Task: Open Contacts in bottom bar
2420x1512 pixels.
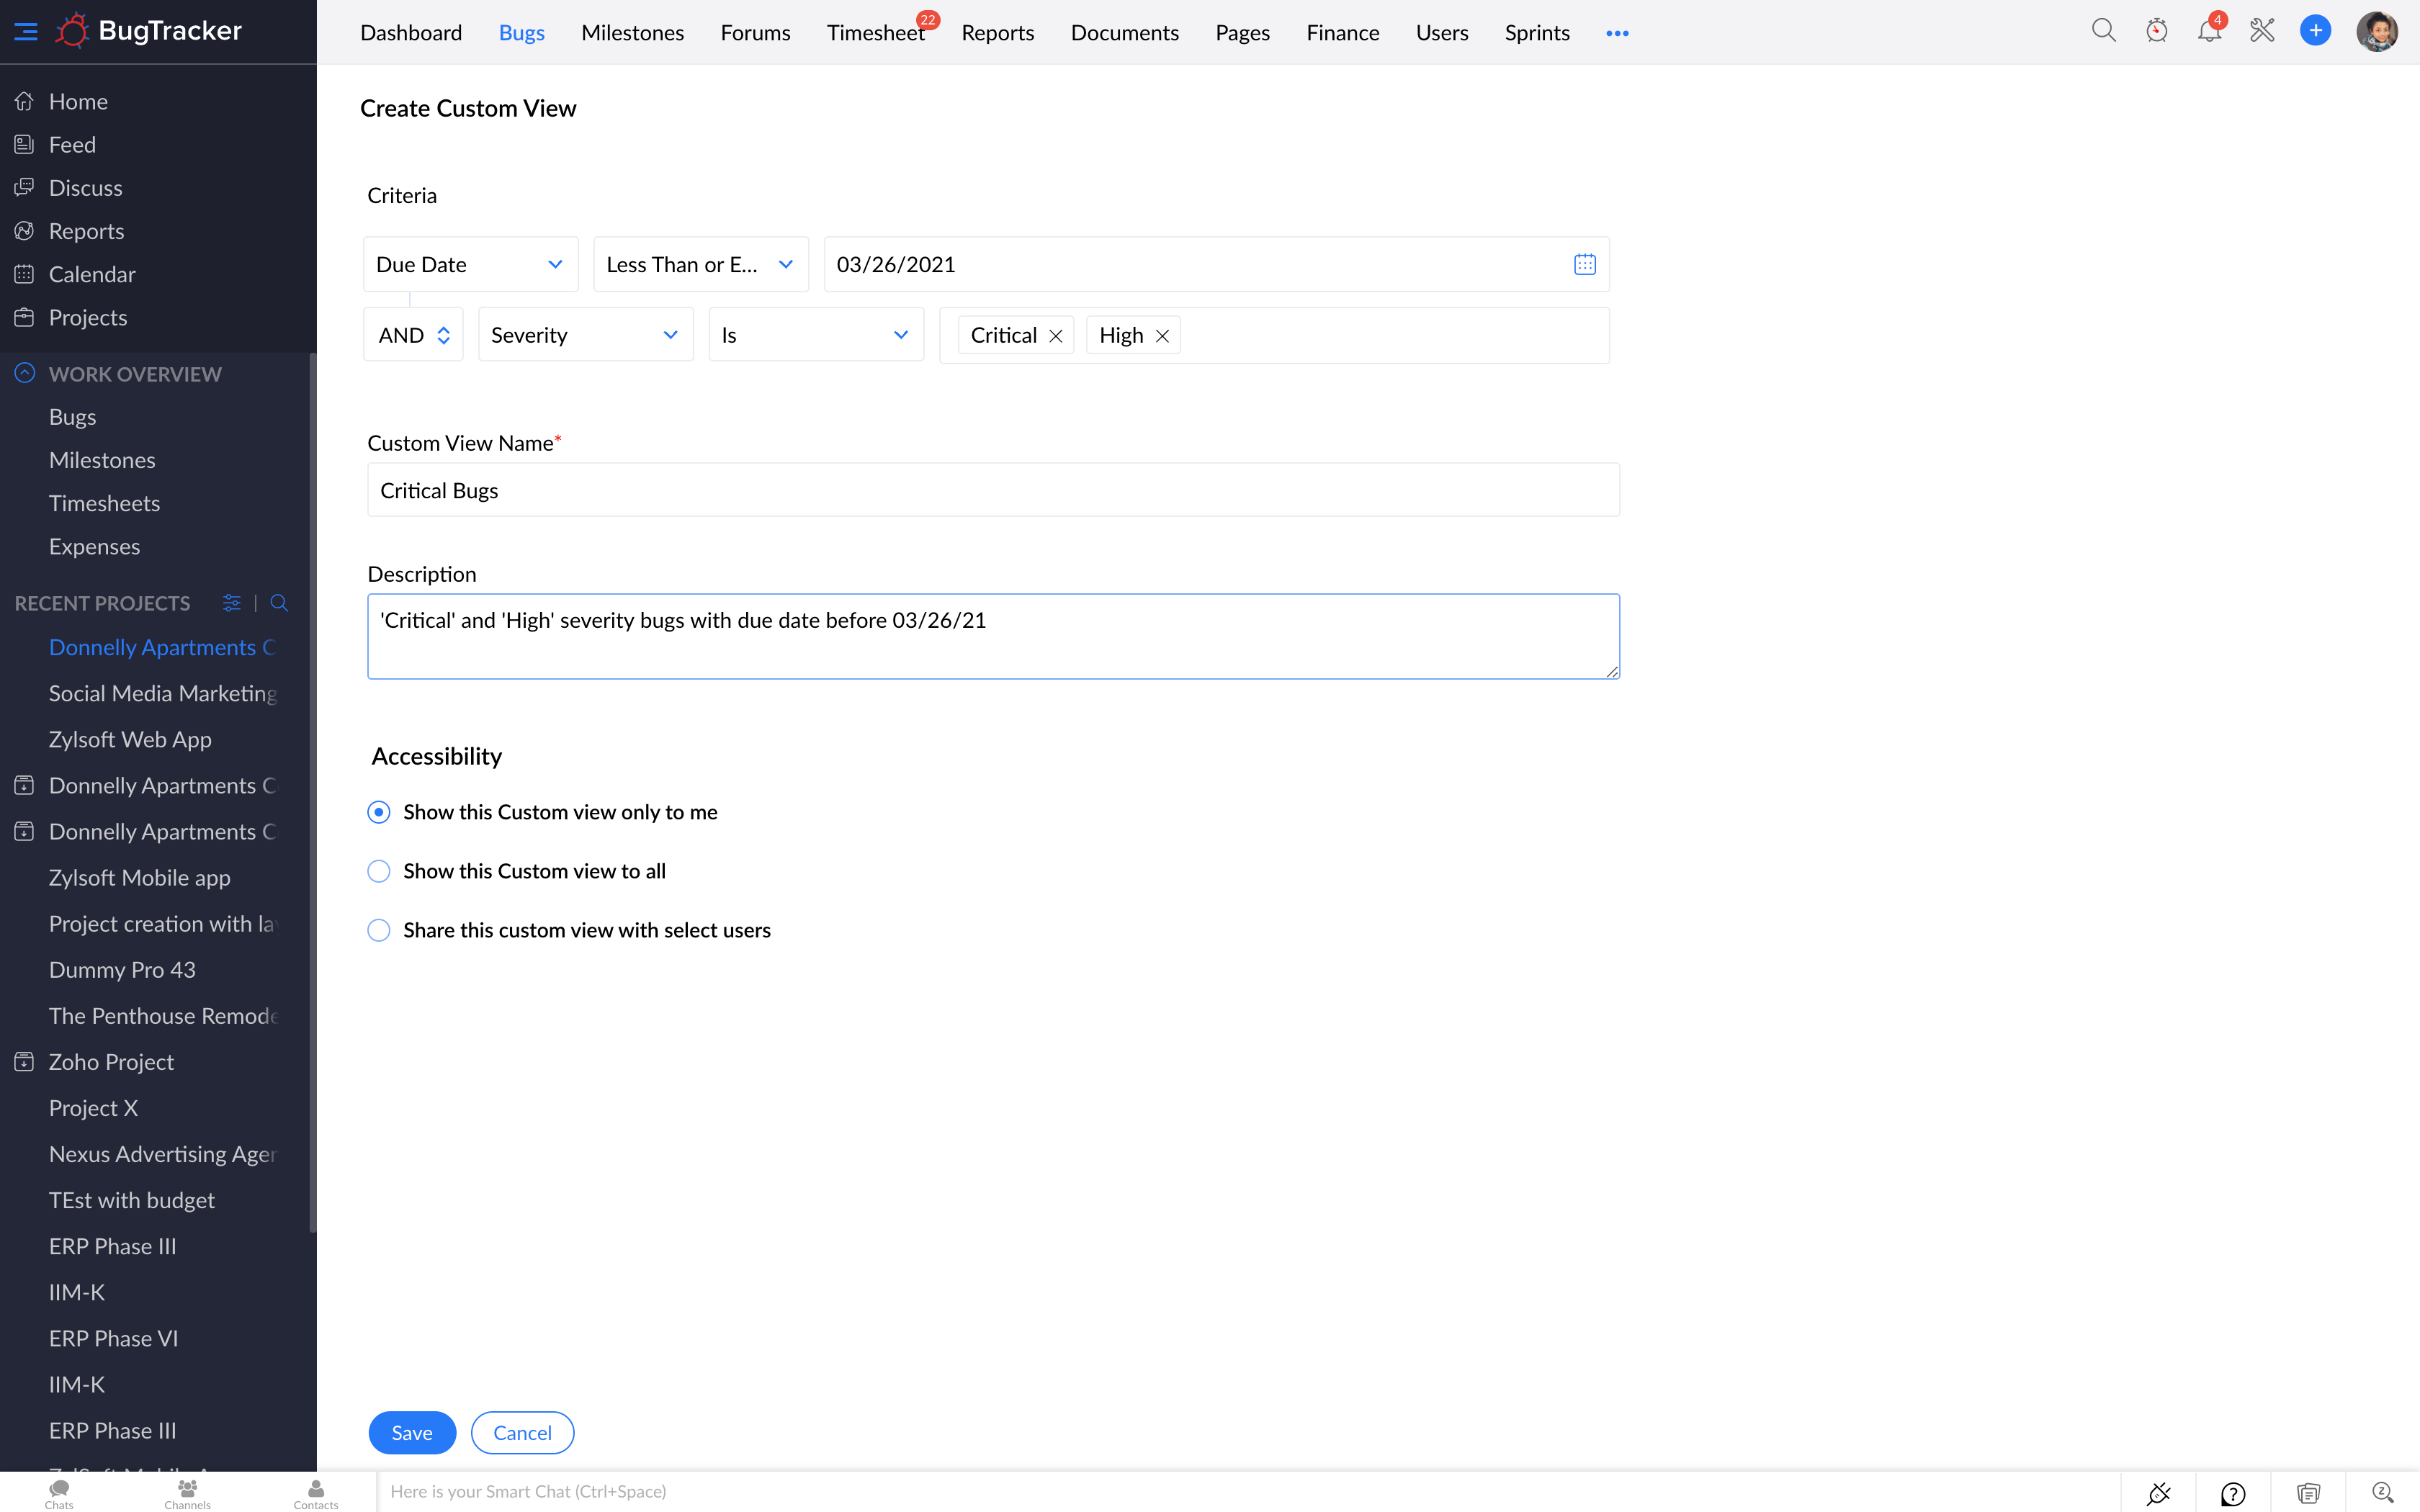Action: click(x=315, y=1493)
